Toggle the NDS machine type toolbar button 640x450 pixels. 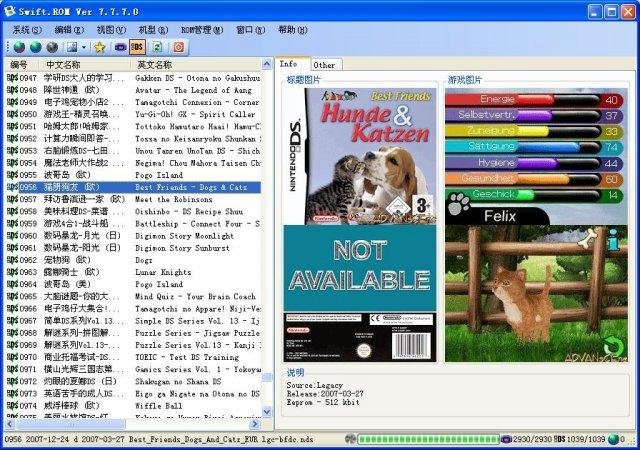click(138, 47)
